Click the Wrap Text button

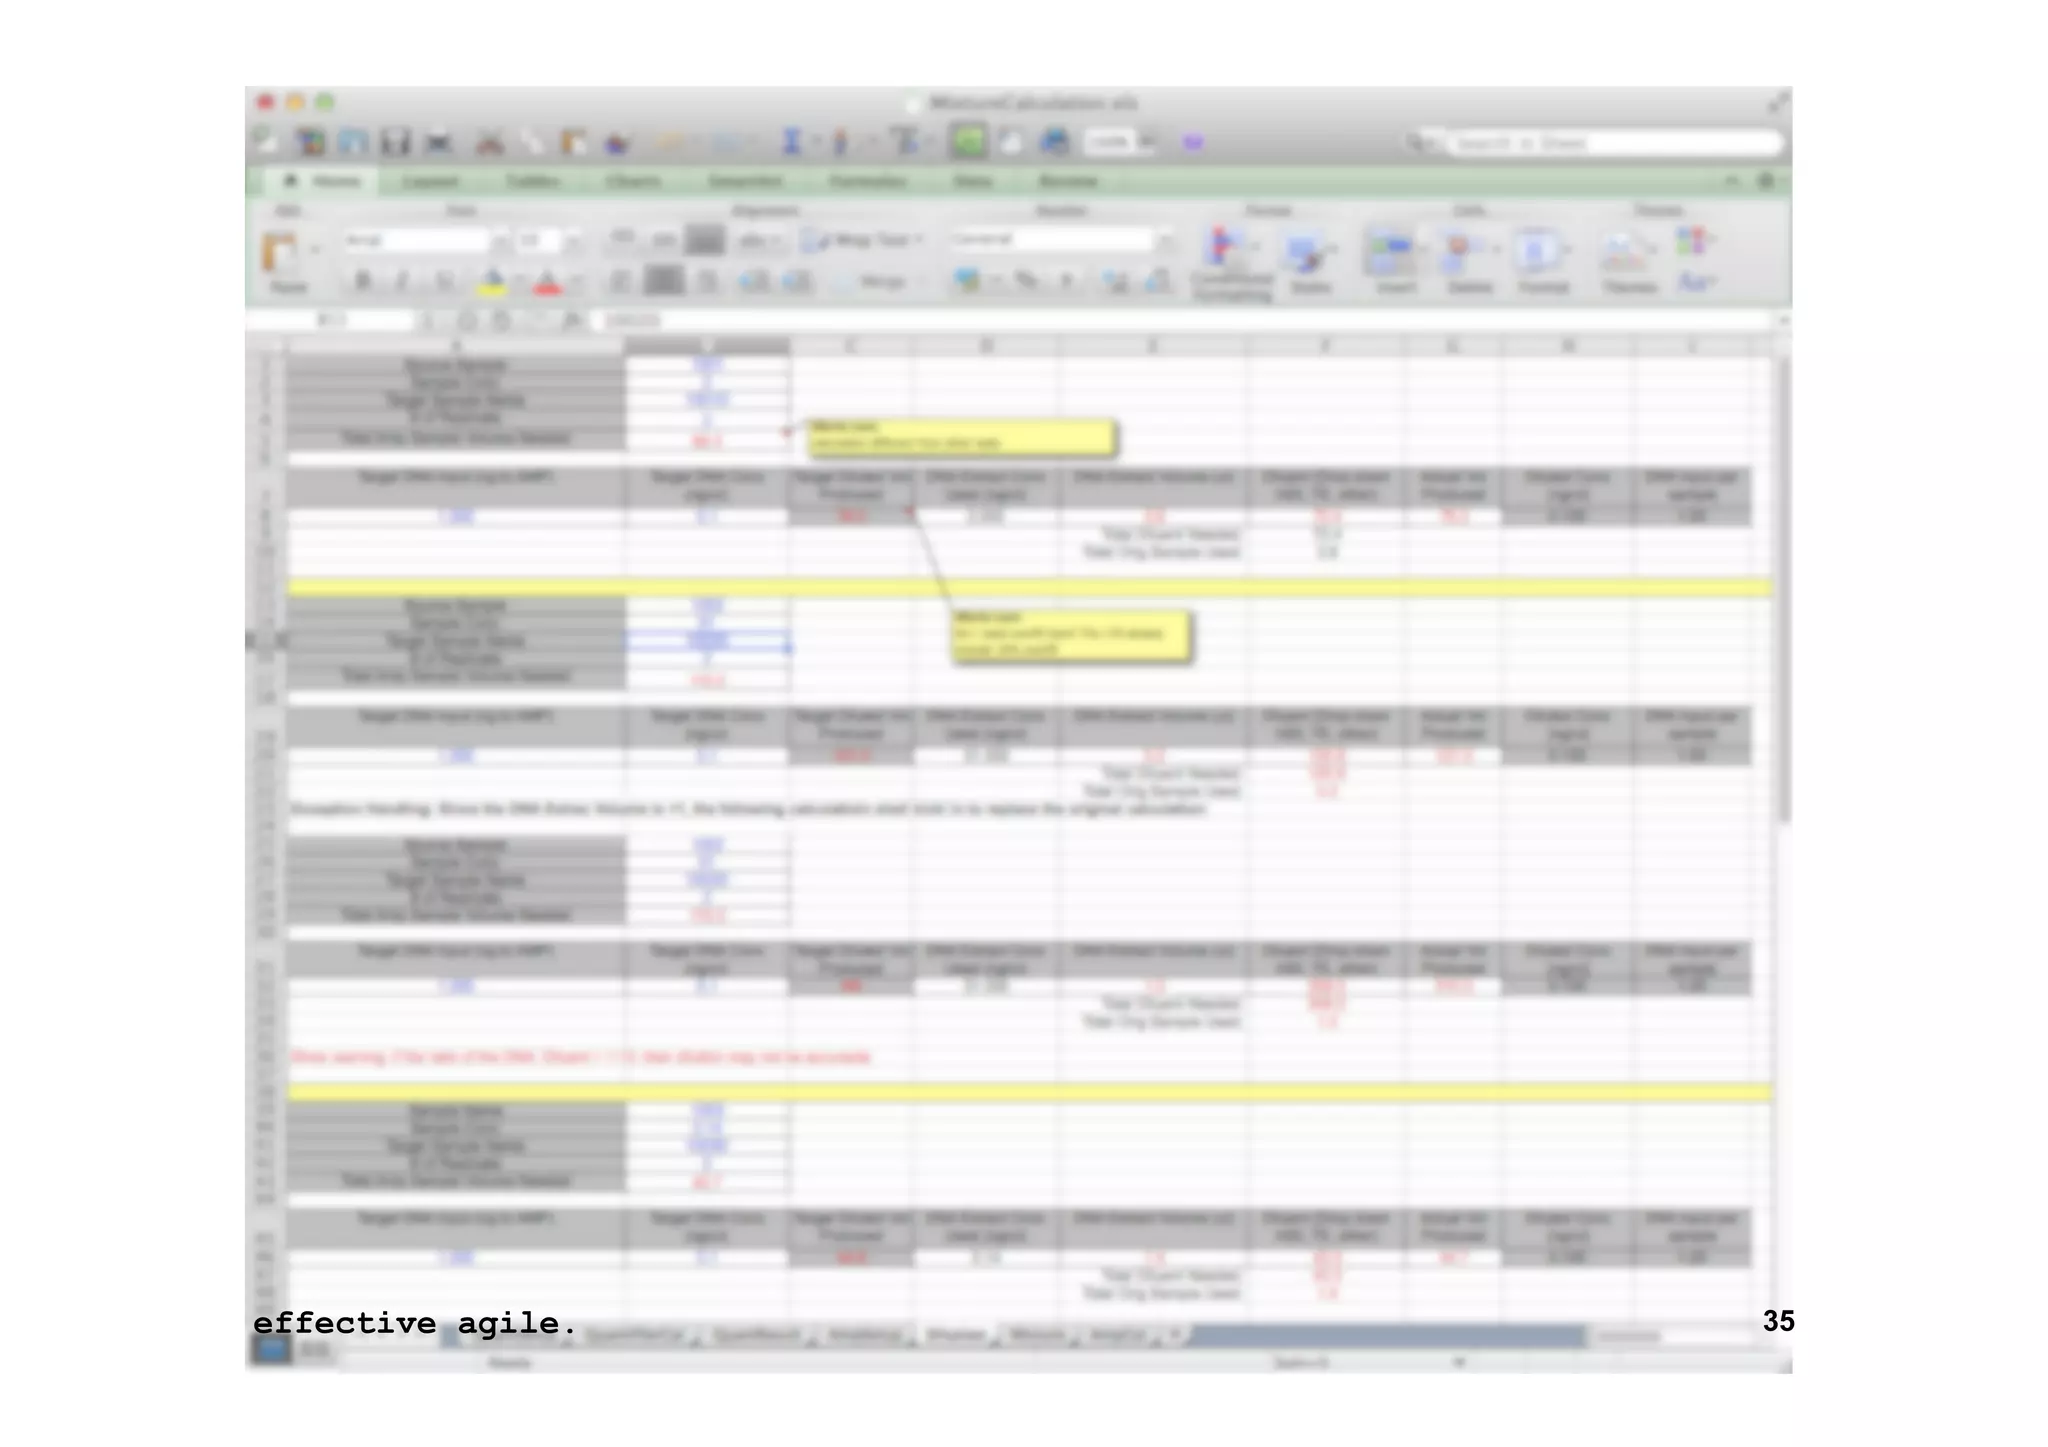(865, 240)
